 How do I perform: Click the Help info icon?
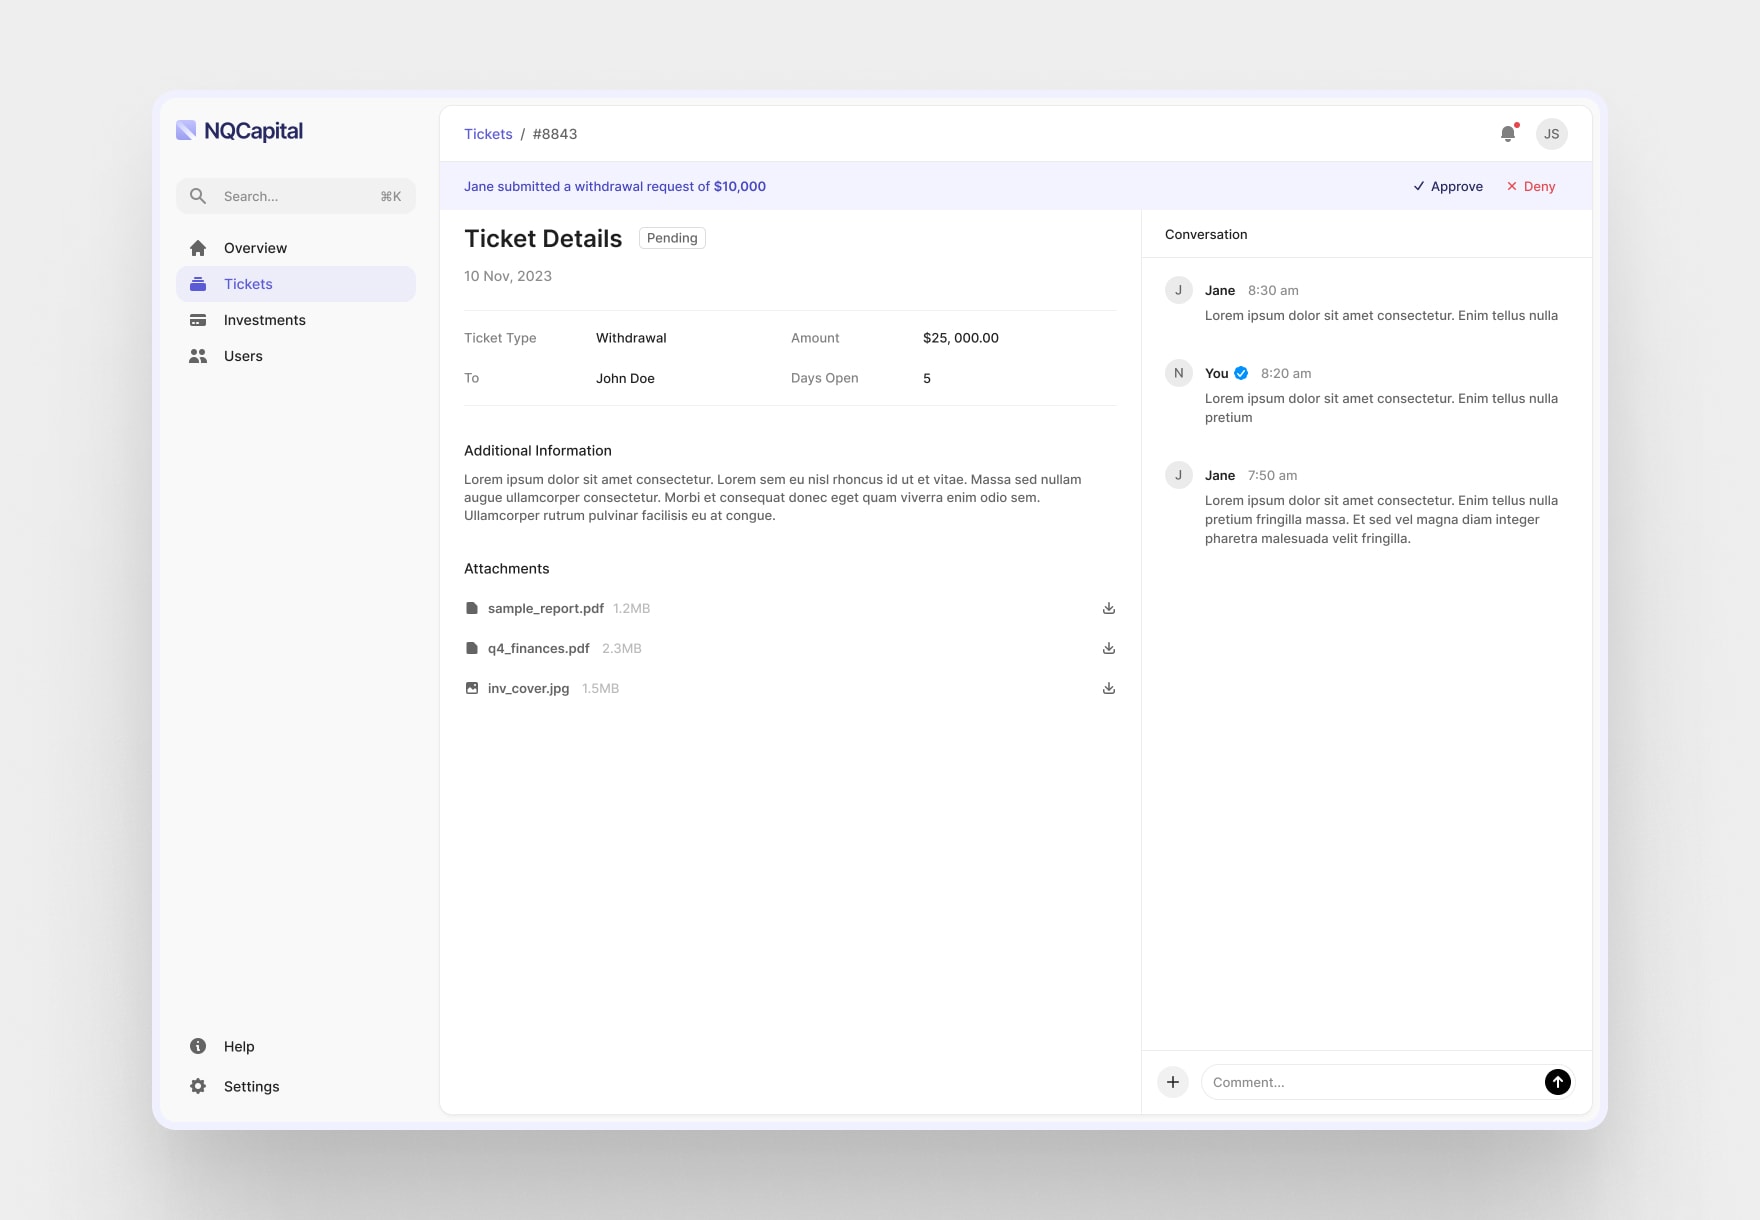coord(198,1046)
